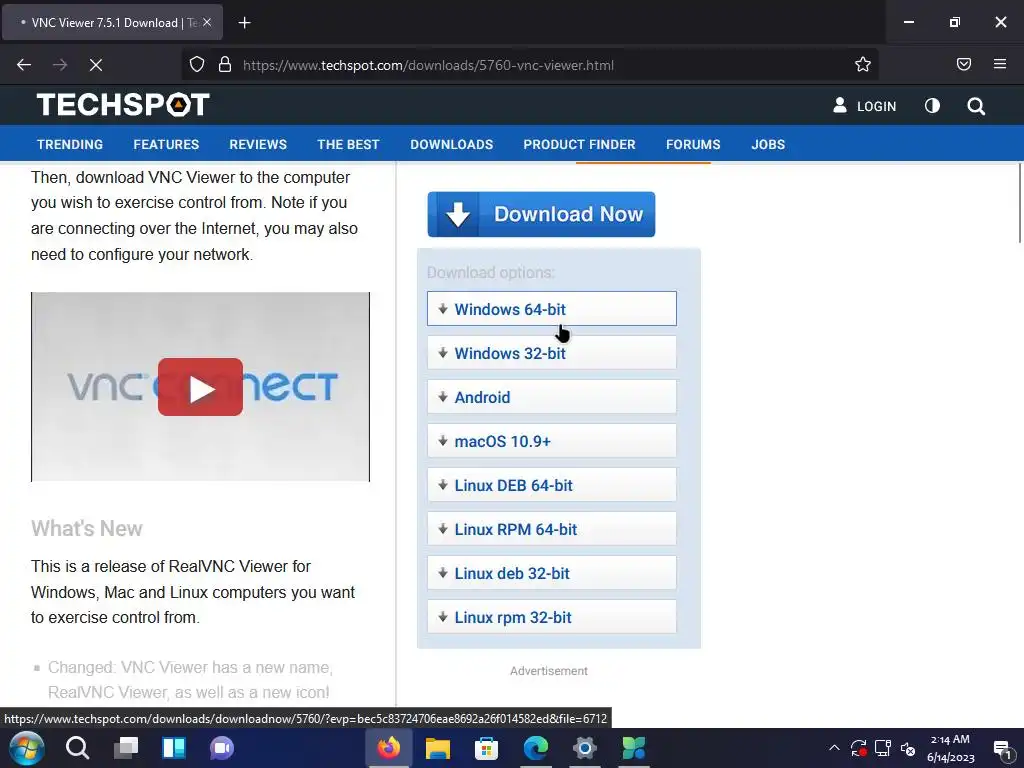
Task: Open File Explorer from taskbar
Action: tap(438, 748)
